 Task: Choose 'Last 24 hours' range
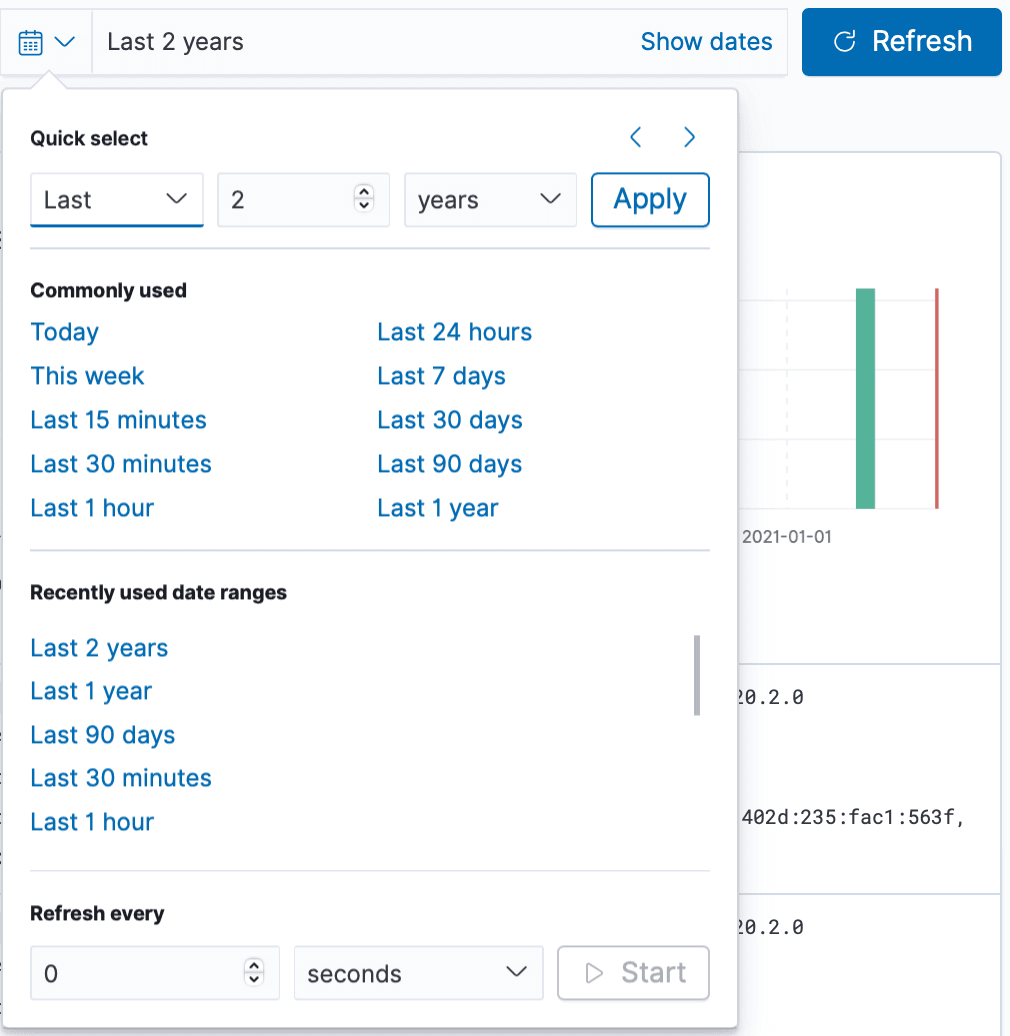point(454,332)
